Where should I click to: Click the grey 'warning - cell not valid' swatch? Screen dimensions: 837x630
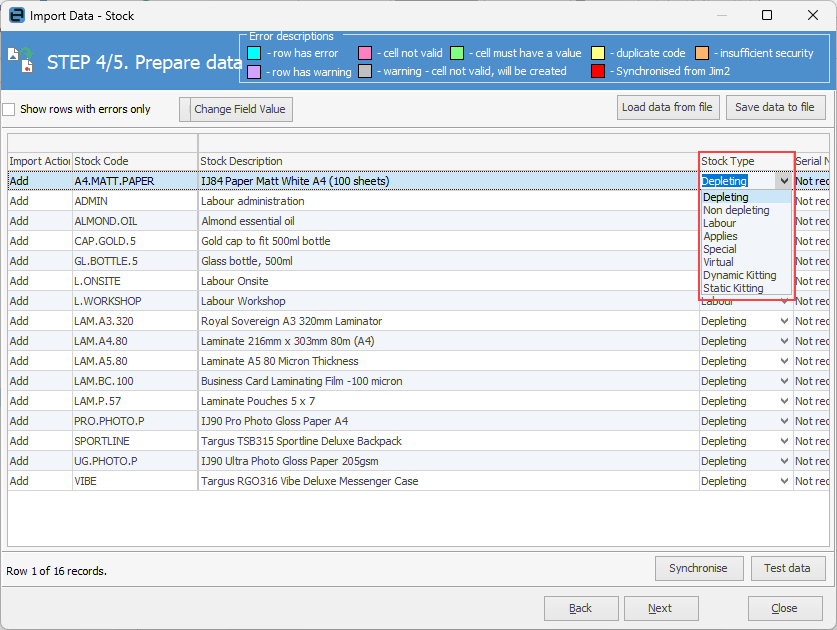(x=365, y=71)
